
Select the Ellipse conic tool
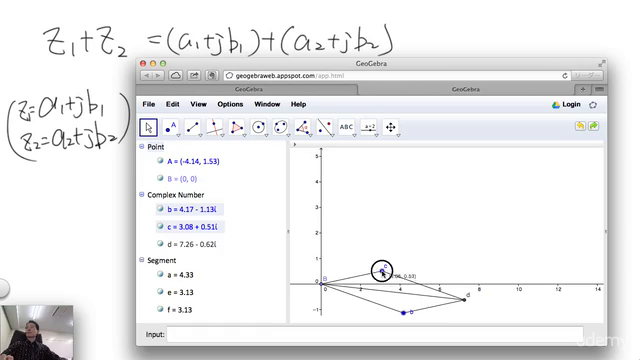pos(281,127)
